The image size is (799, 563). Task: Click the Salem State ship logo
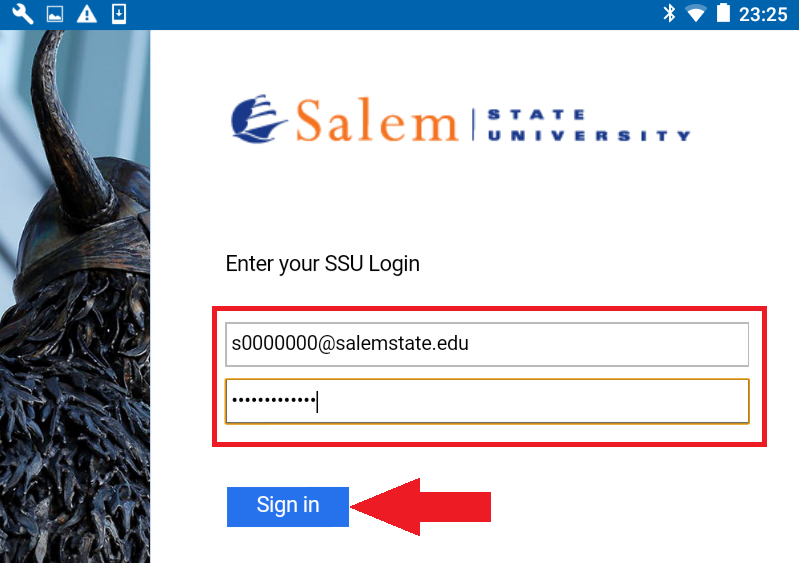258,119
